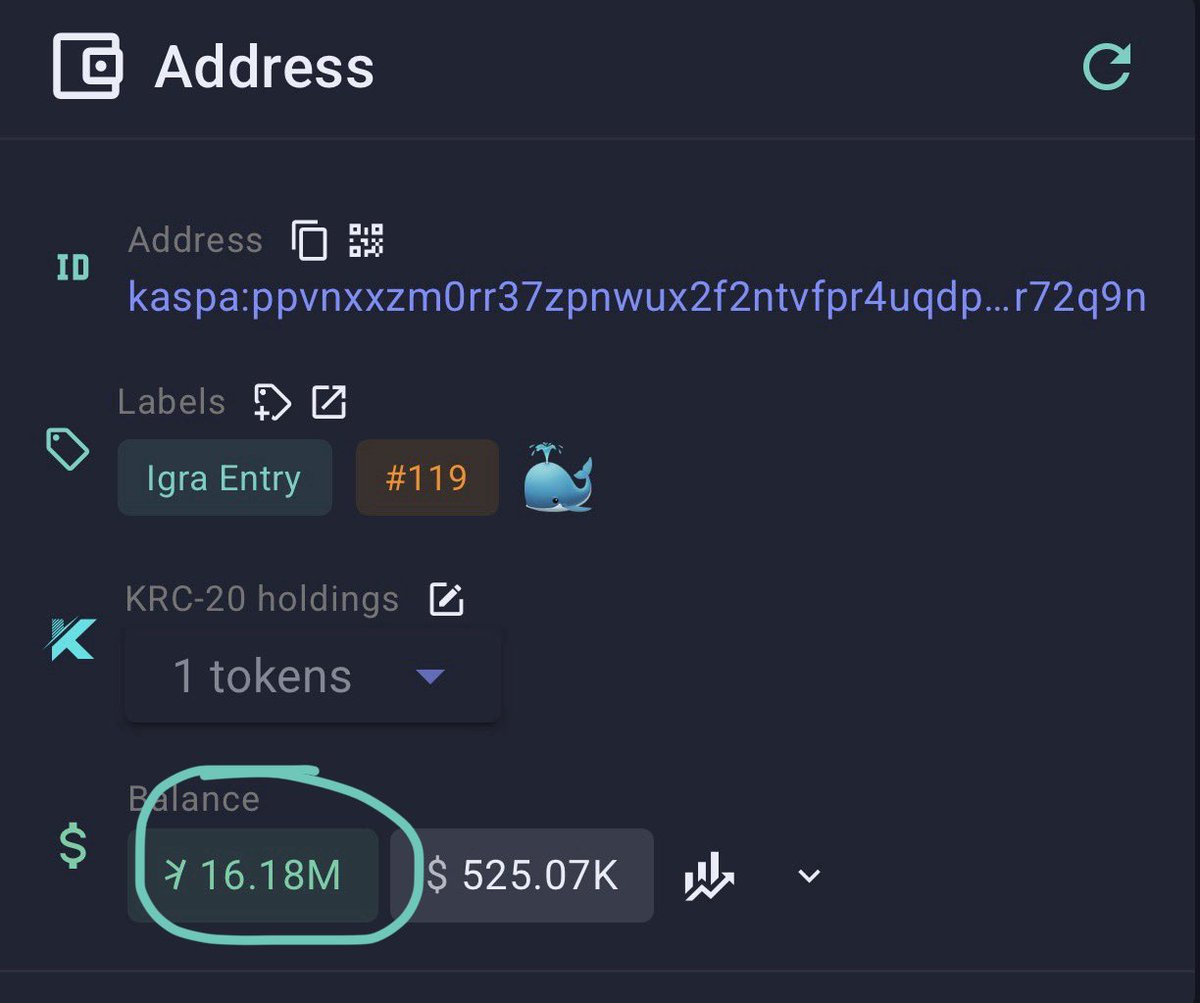This screenshot has height=1003, width=1200.
Task: Click the #119 rank badge
Action: (427, 478)
